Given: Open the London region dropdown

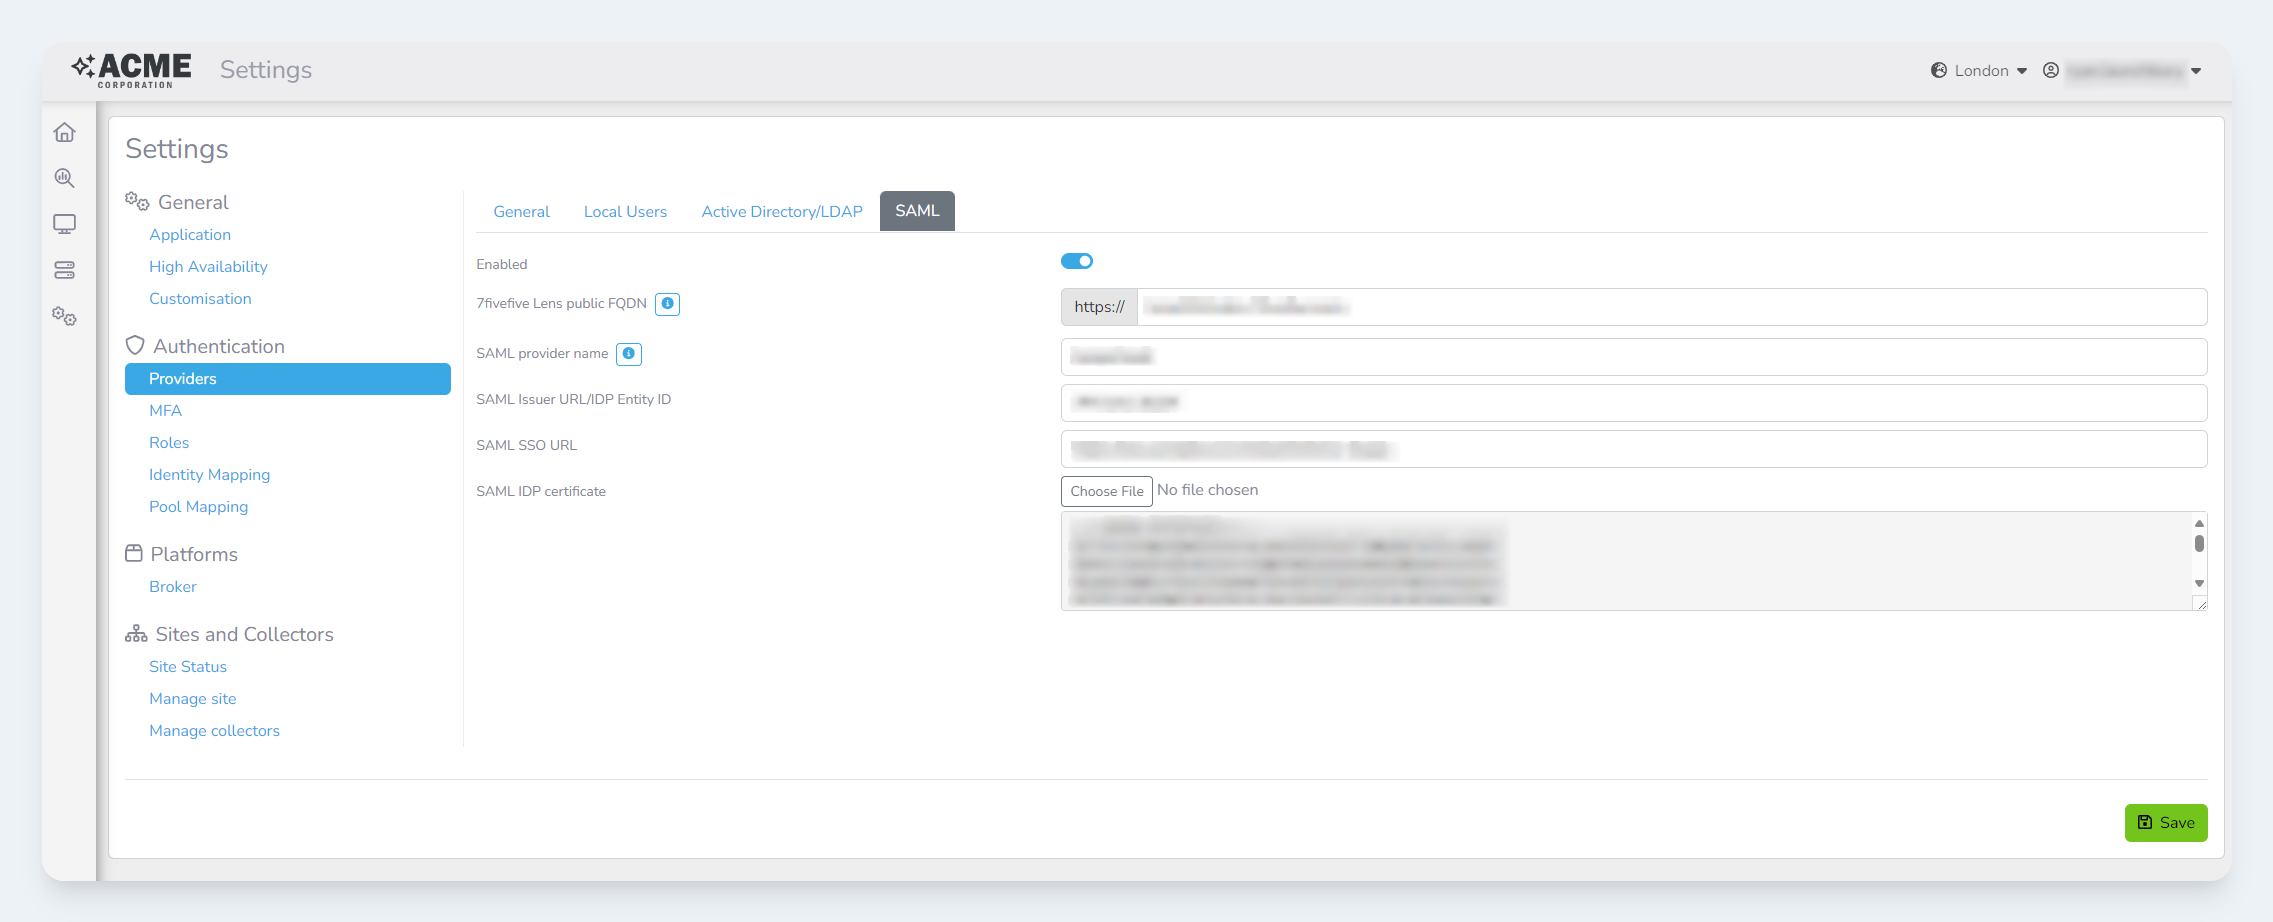Looking at the screenshot, I should pyautogui.click(x=1979, y=71).
